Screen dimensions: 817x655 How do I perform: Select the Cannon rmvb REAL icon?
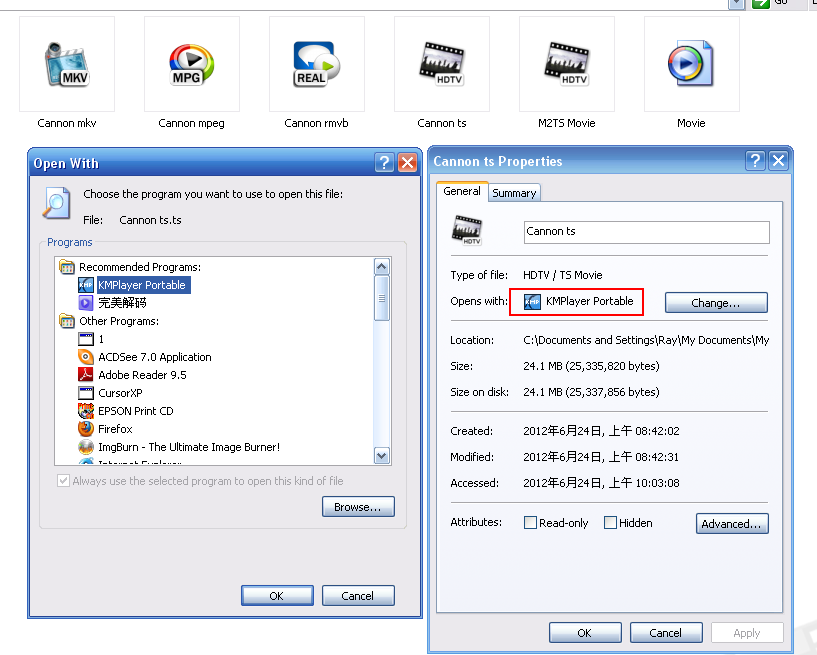(317, 64)
